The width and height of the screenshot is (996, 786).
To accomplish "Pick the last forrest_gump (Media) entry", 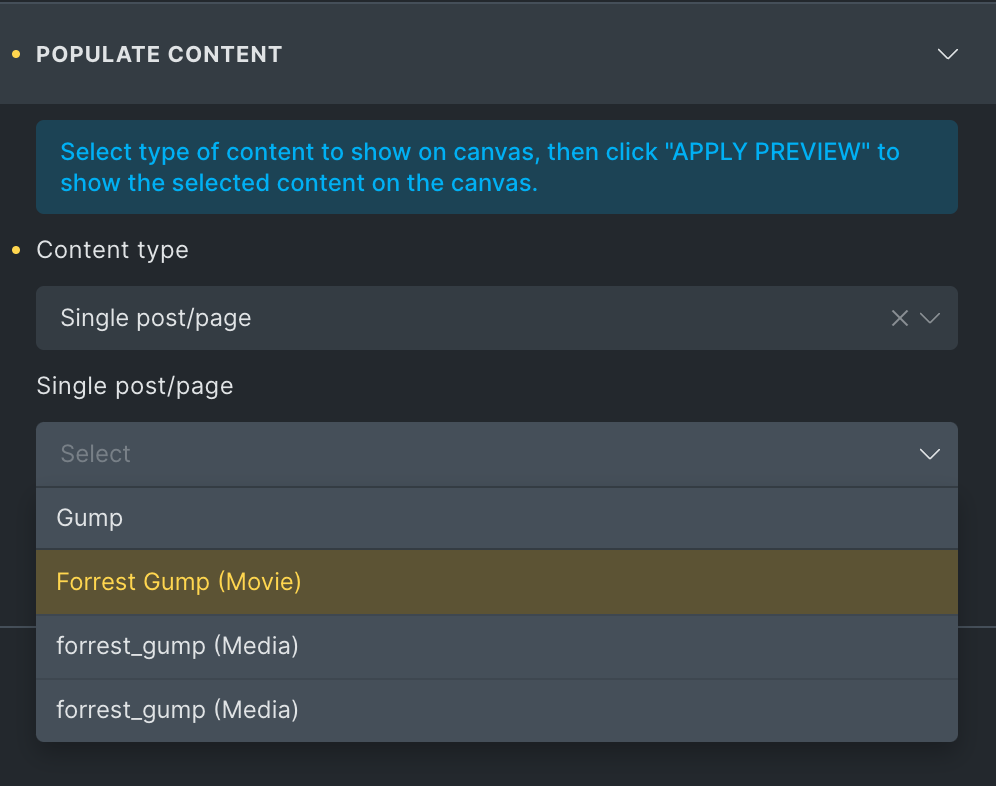I will click(x=497, y=710).
